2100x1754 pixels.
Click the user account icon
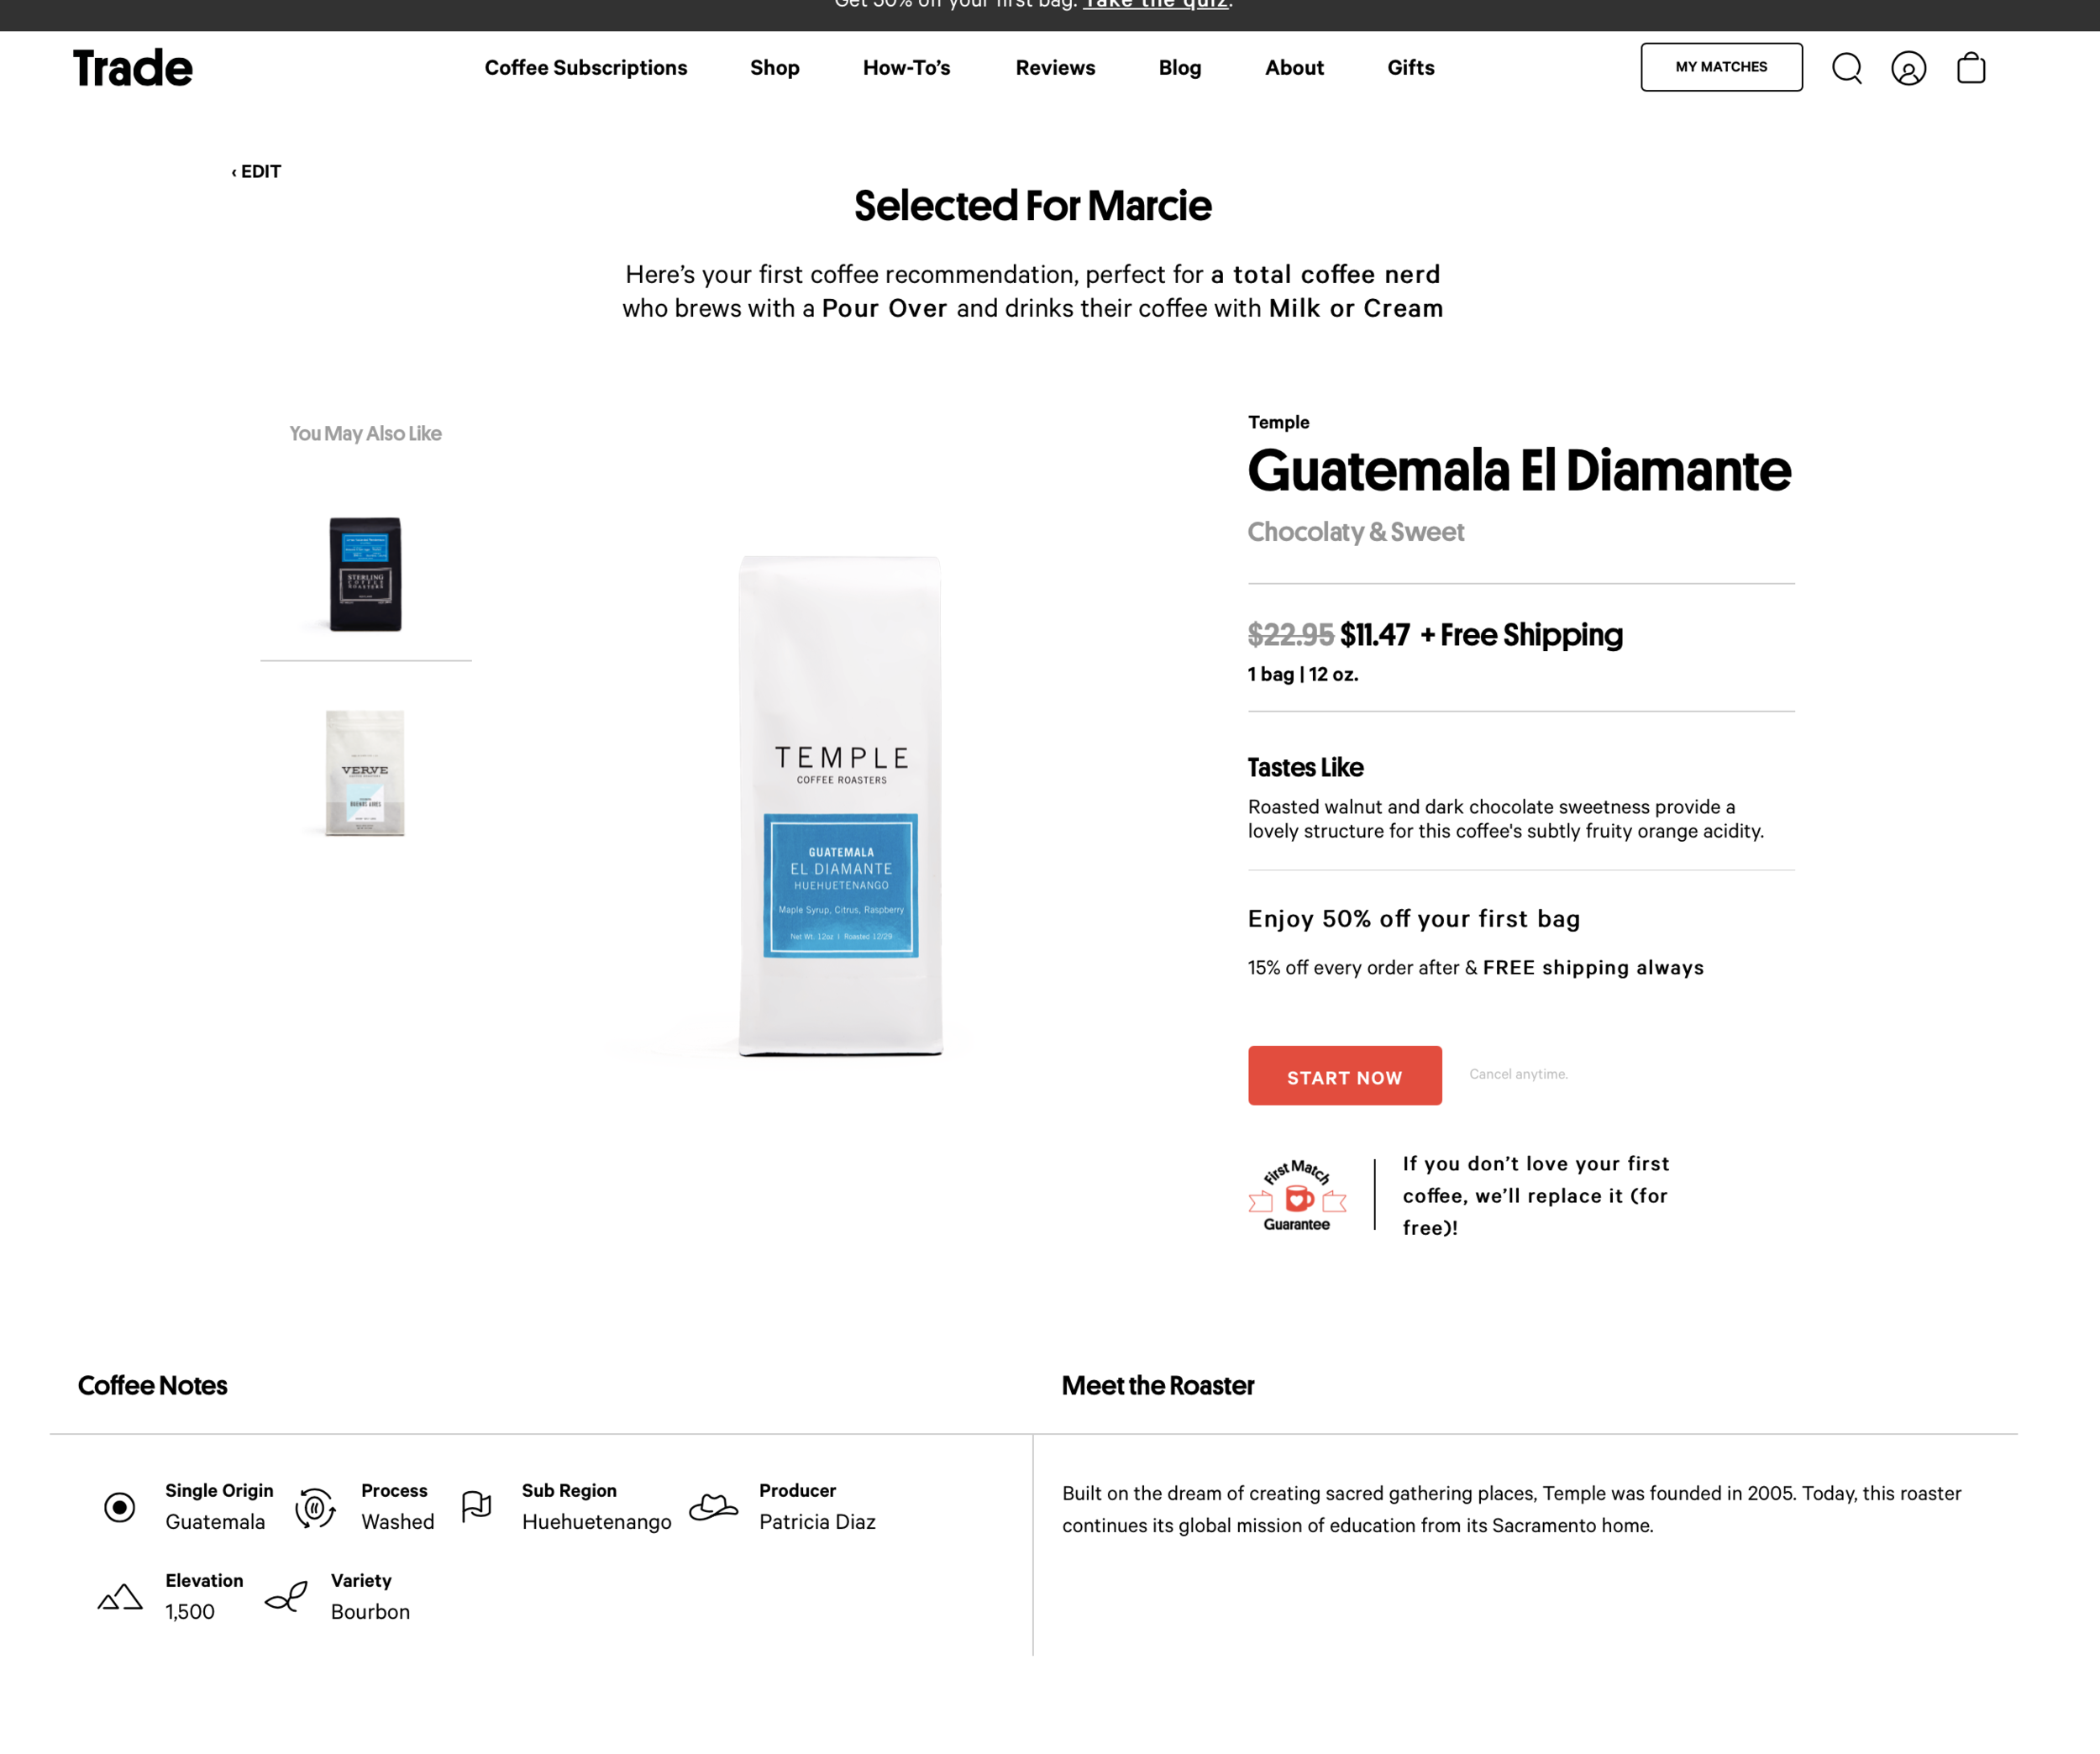tap(1910, 68)
